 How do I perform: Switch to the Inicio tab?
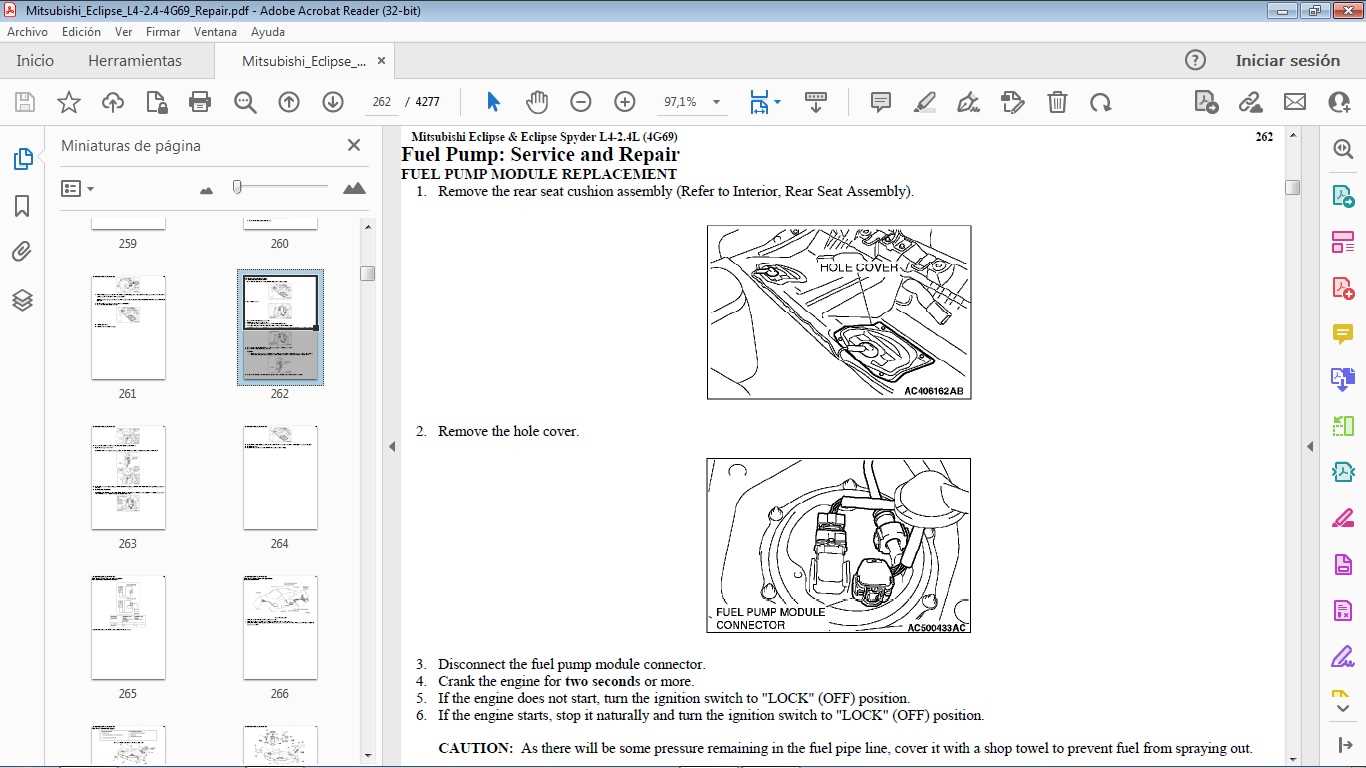[35, 61]
